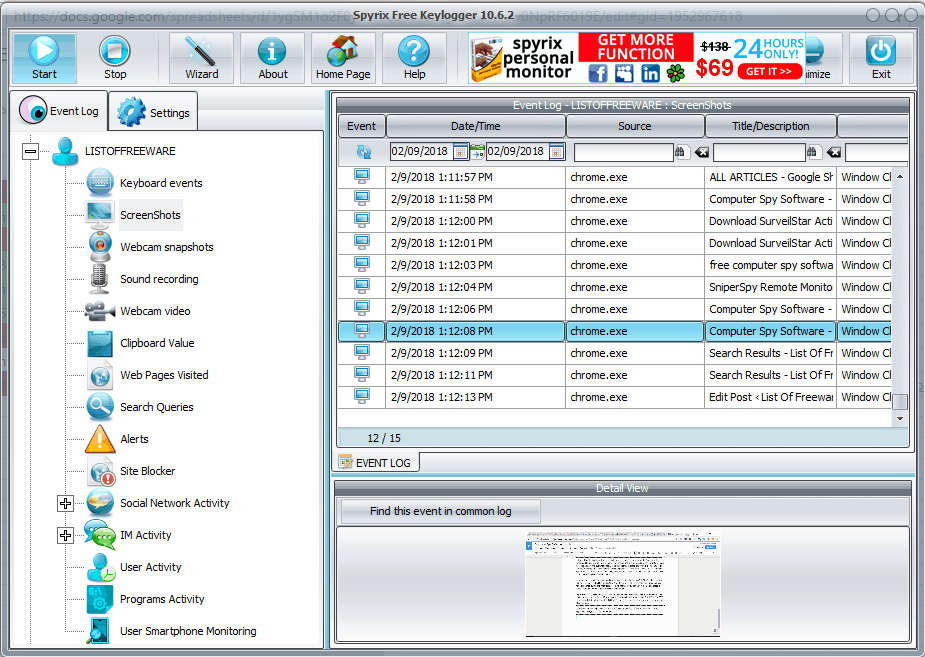The height and width of the screenshot is (657, 925).
Task: Click the date range apply icon between dates
Action: pos(477,152)
